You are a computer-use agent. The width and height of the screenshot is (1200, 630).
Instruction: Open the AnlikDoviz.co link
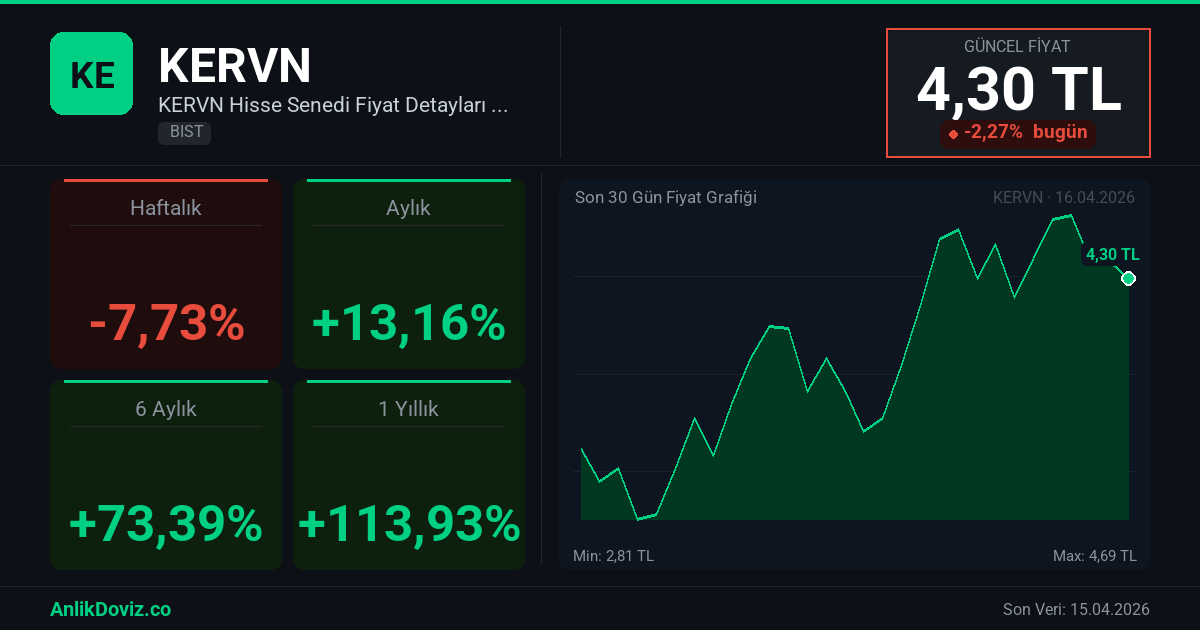tap(110, 609)
